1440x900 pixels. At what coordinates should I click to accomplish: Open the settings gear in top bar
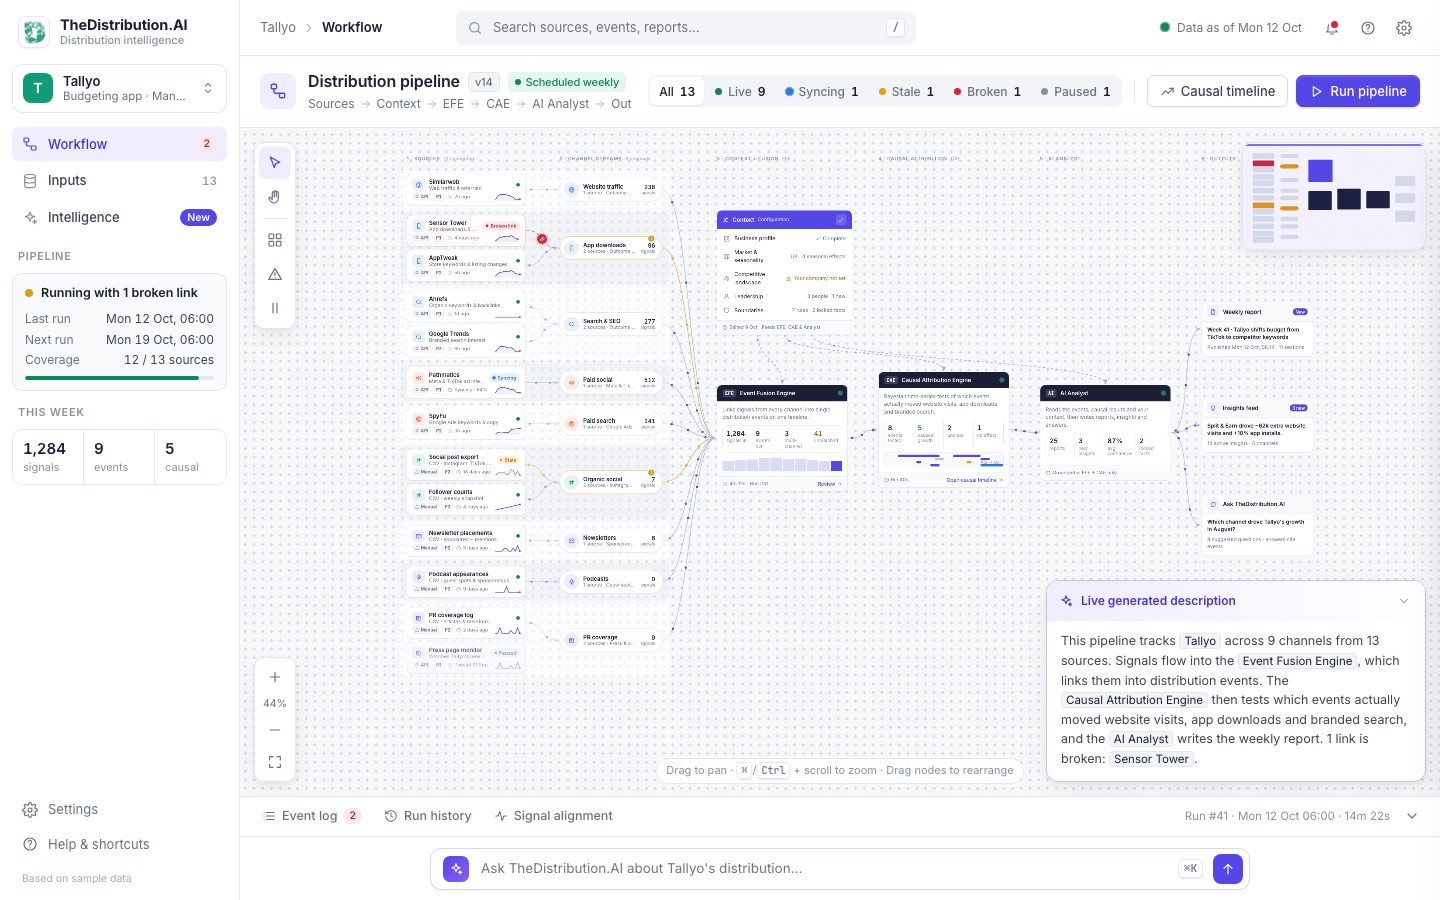pyautogui.click(x=1404, y=28)
